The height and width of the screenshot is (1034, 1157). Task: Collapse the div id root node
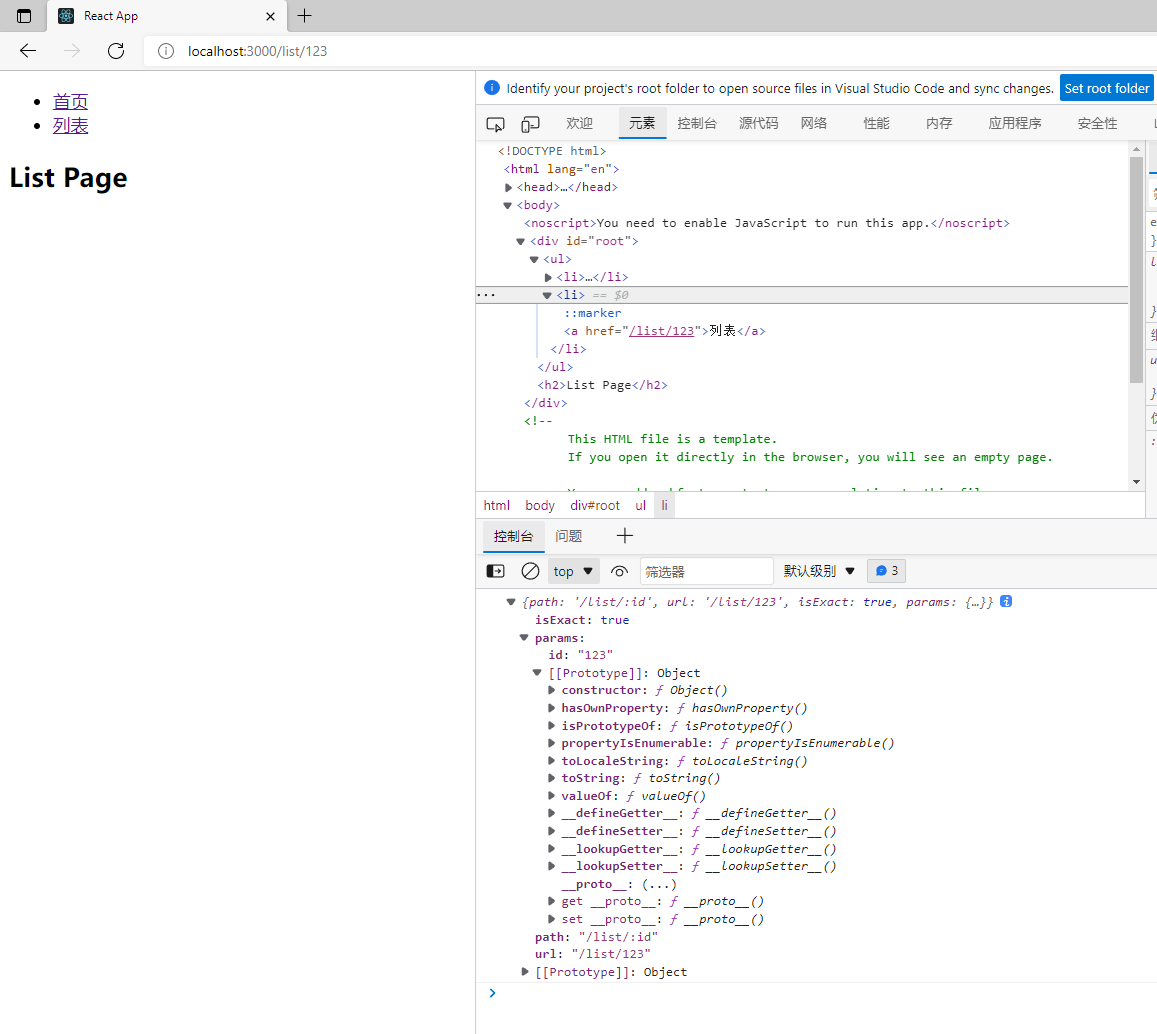tap(521, 241)
